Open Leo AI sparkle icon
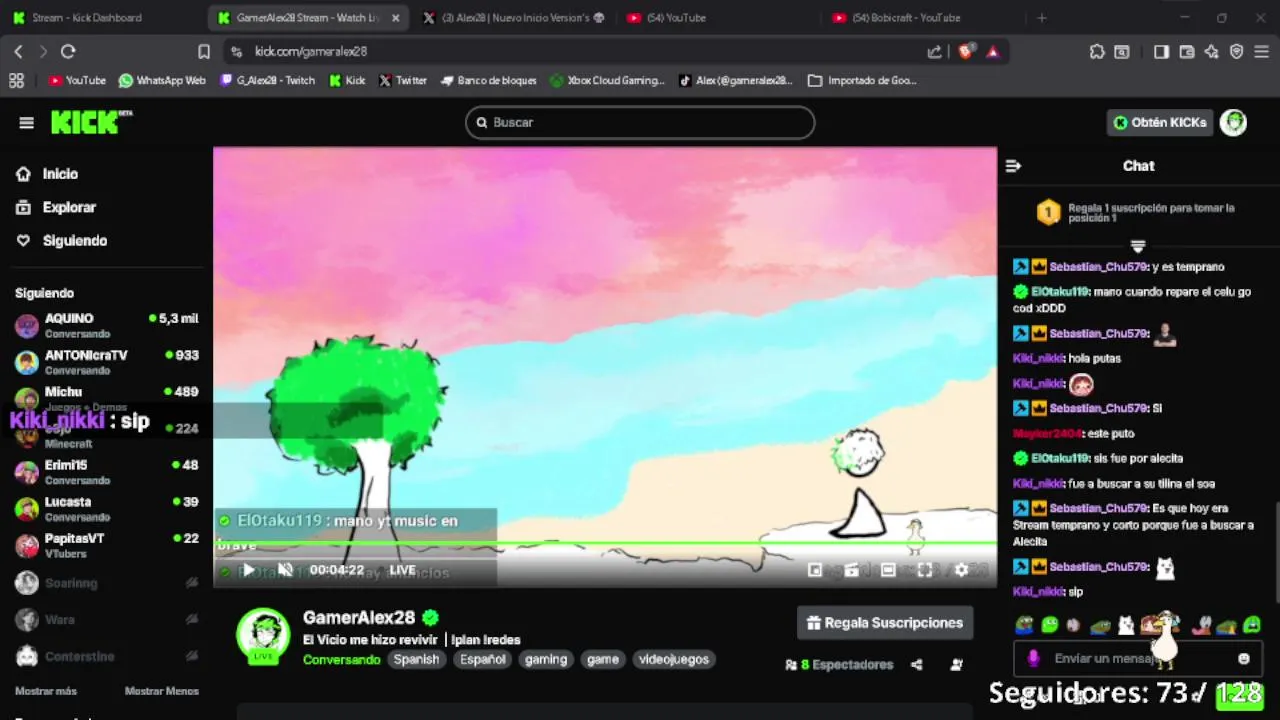1280x720 pixels. click(1212, 51)
